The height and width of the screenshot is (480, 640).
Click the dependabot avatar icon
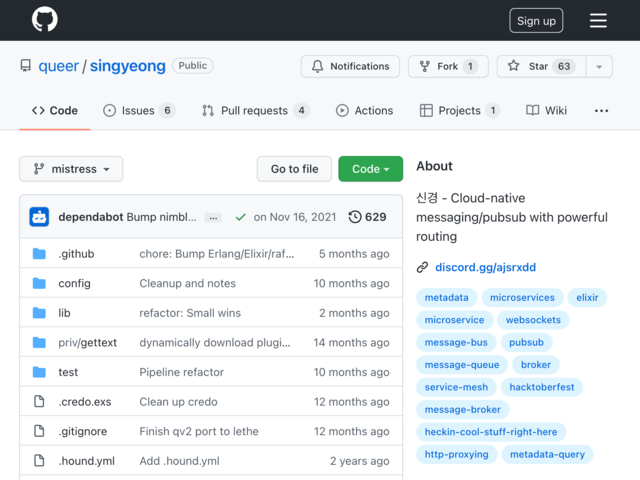39,217
